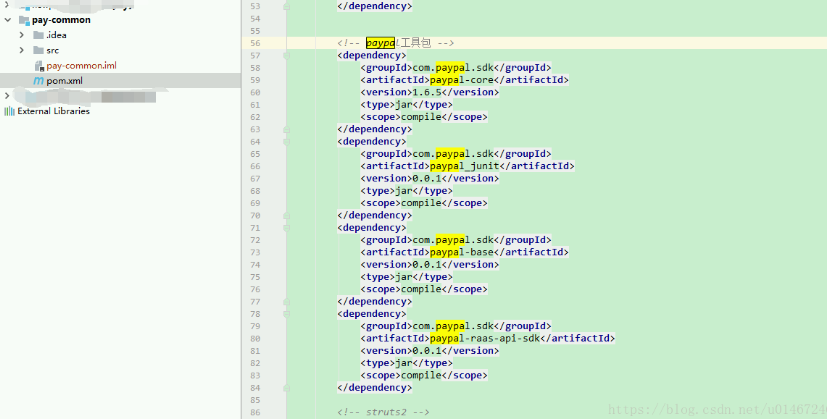Select pay-common in the project tree
The image size is (827, 419).
[x=61, y=20]
